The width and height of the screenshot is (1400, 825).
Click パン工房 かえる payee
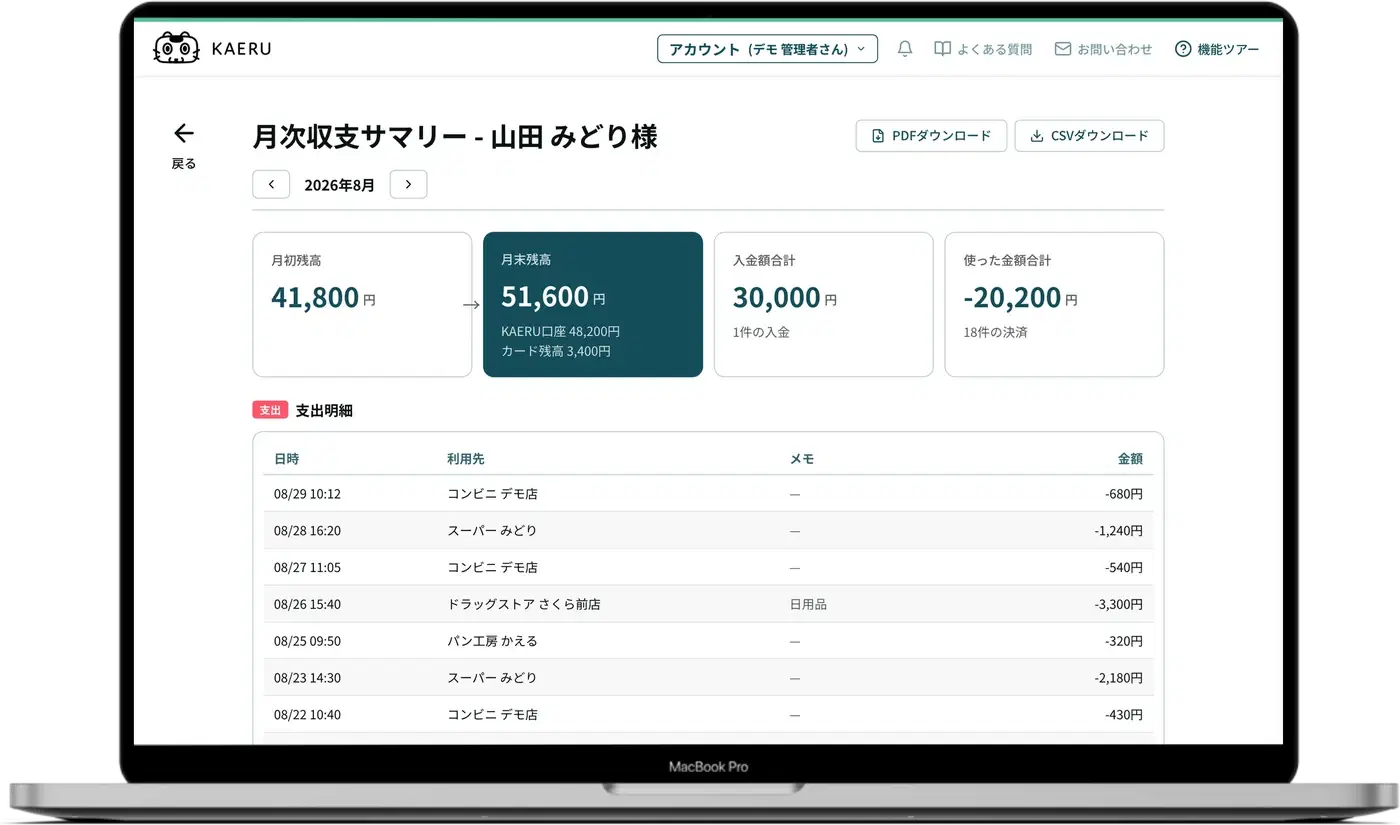tap(492, 641)
